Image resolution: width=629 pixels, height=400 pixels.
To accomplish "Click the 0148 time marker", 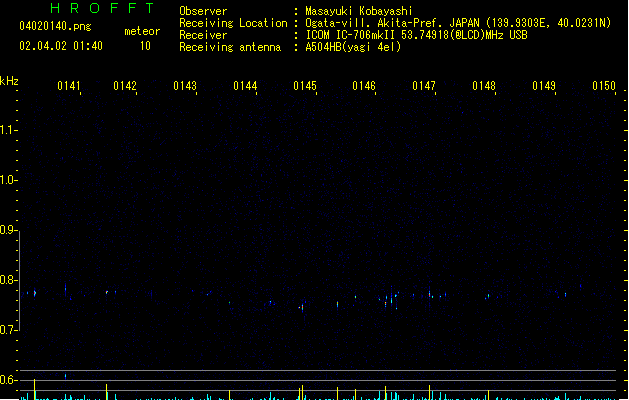I will pos(484,86).
